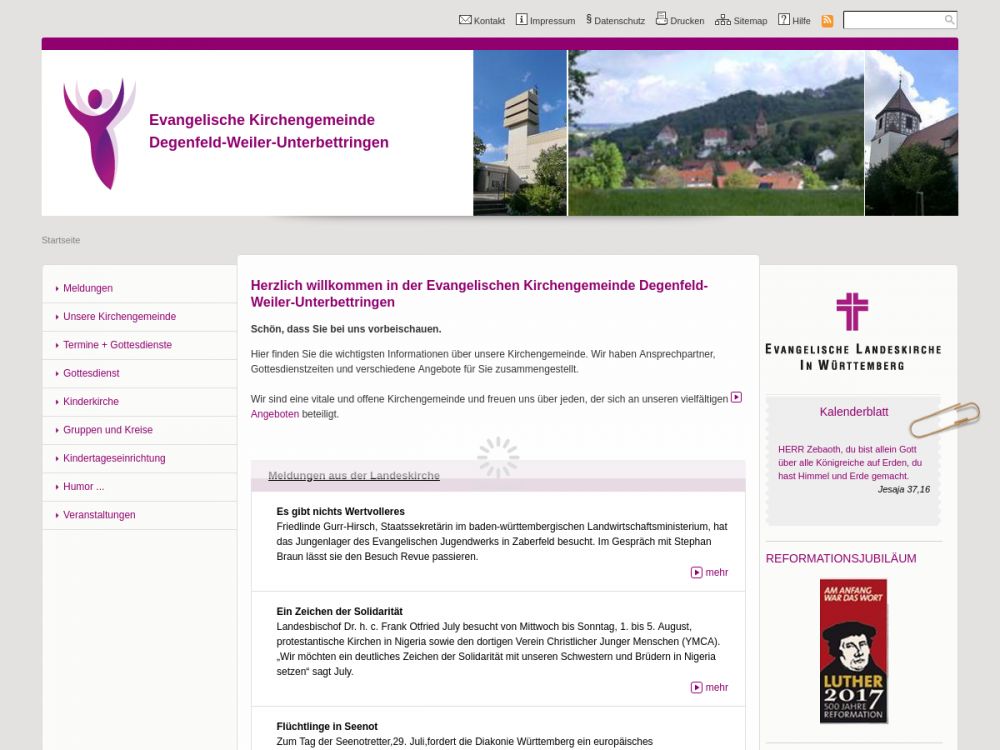
Task: Click the purple figure church logo
Action: click(x=98, y=133)
